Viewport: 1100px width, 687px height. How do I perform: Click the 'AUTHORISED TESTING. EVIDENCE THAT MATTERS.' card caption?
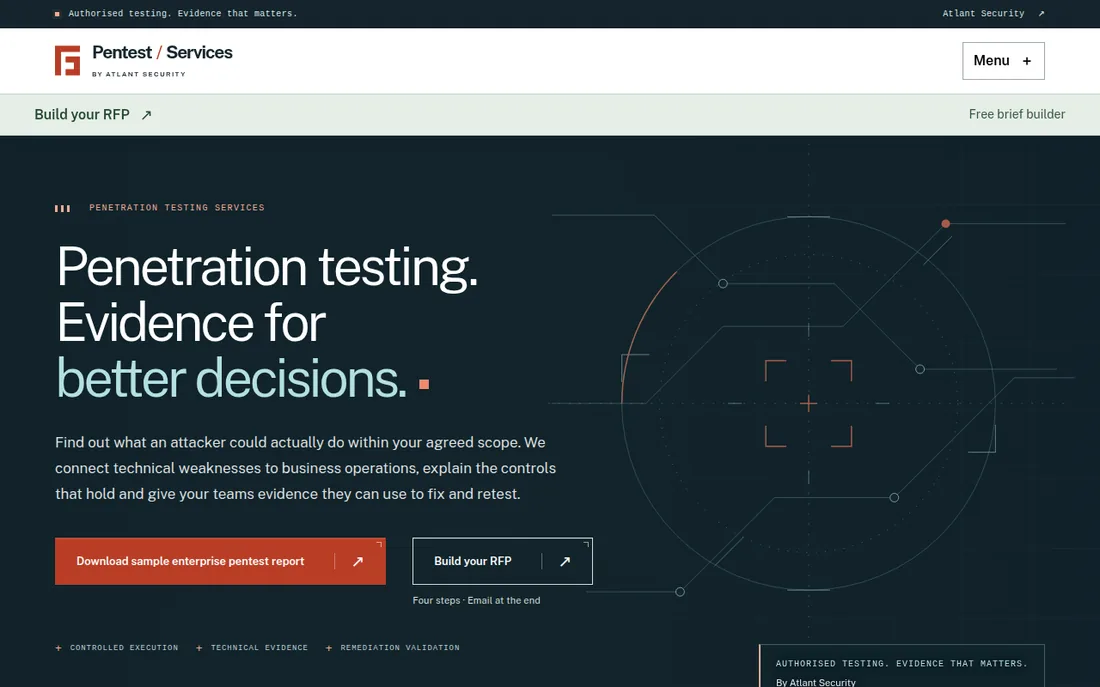(901, 664)
